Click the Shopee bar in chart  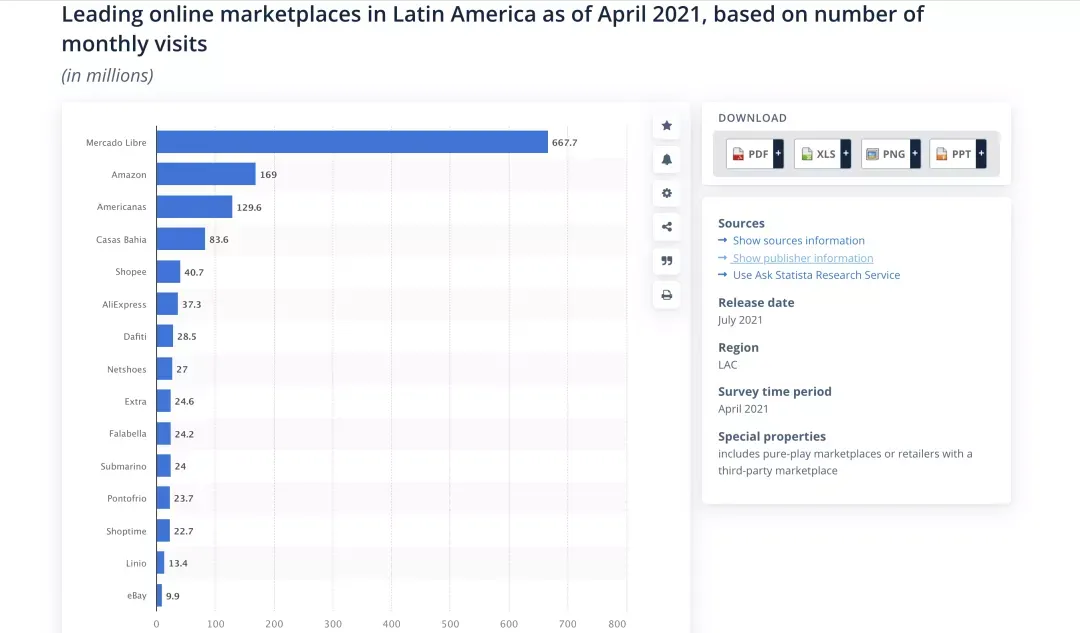[169, 271]
